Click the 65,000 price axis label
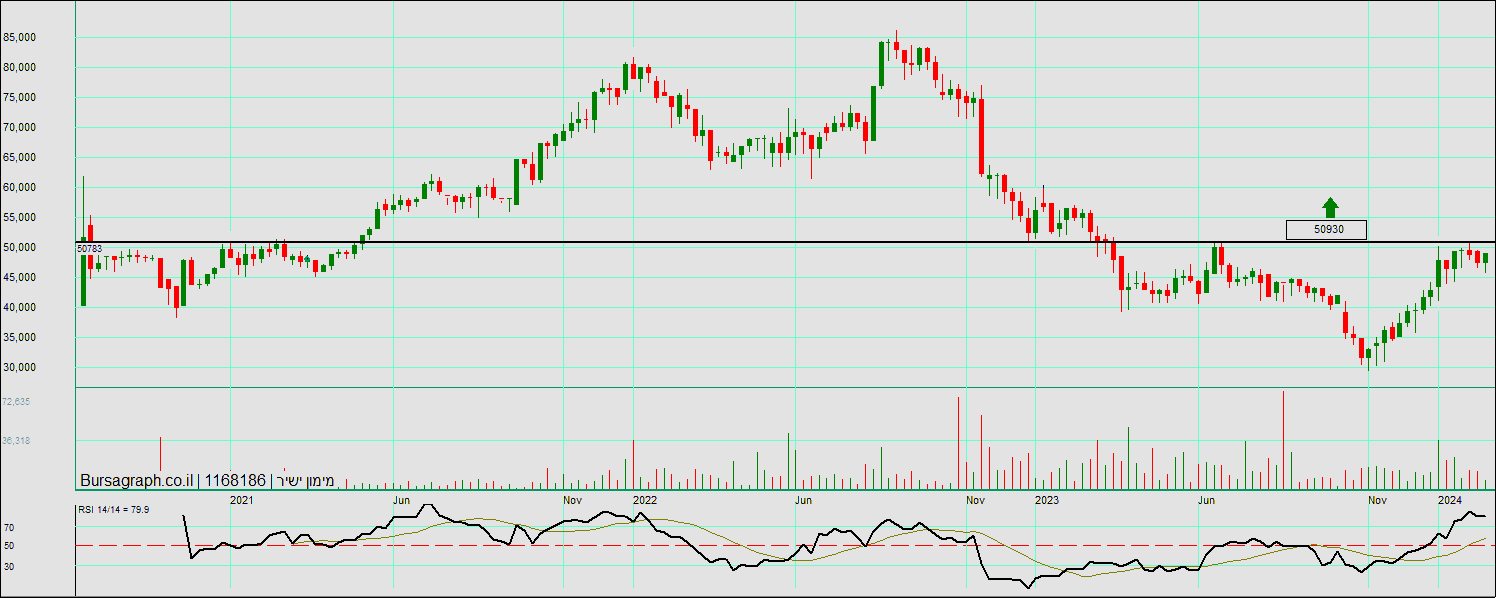 coord(20,157)
